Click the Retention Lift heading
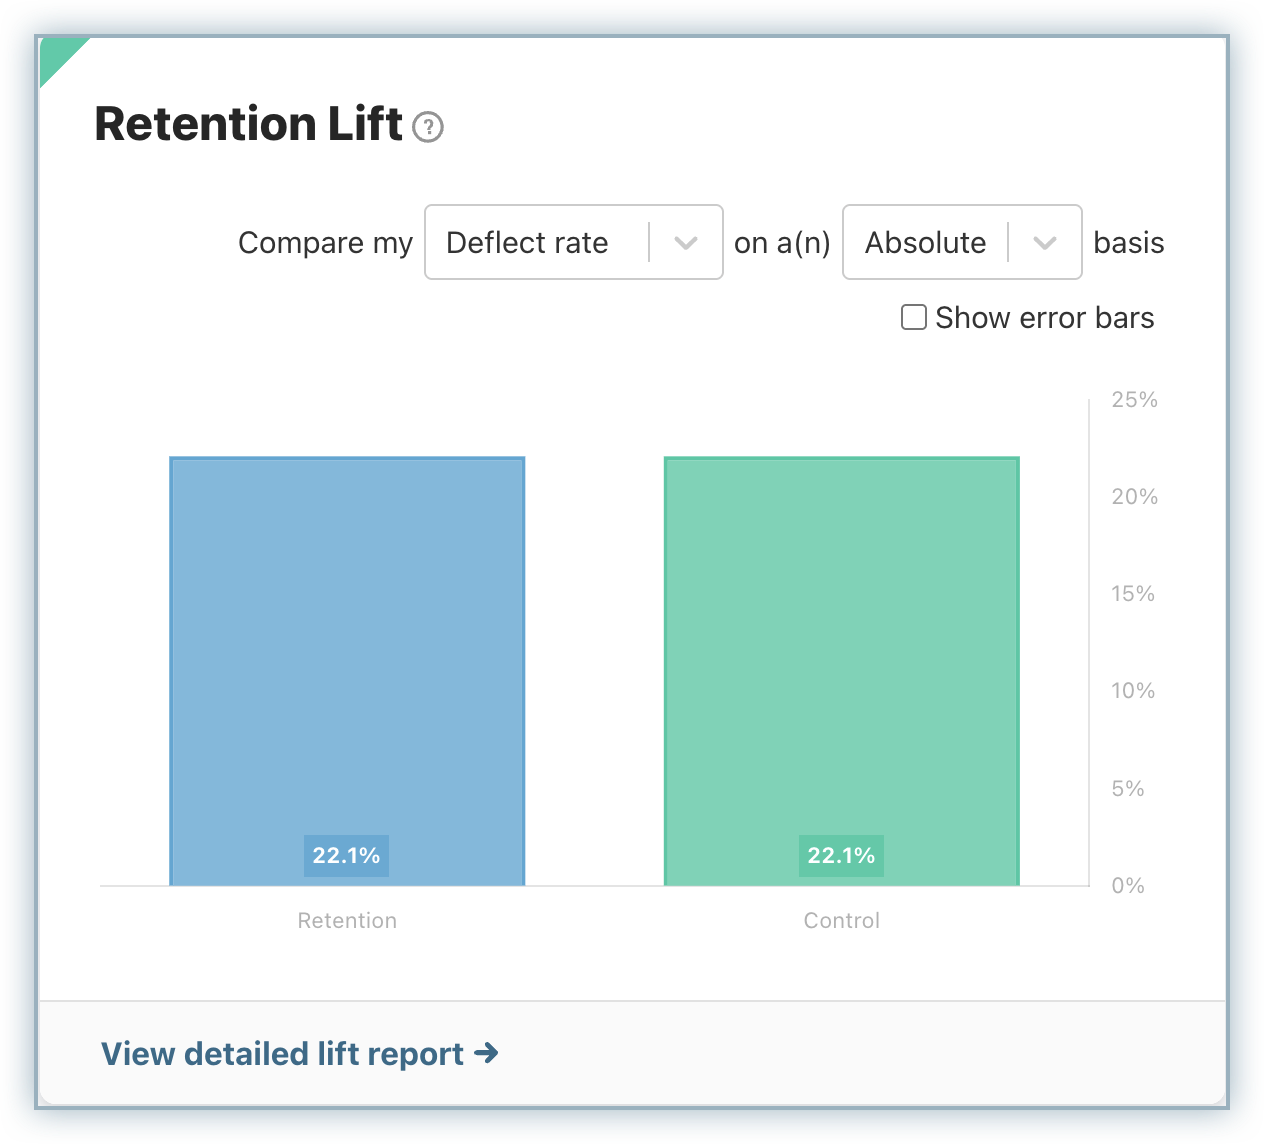The width and height of the screenshot is (1264, 1144). (x=248, y=125)
